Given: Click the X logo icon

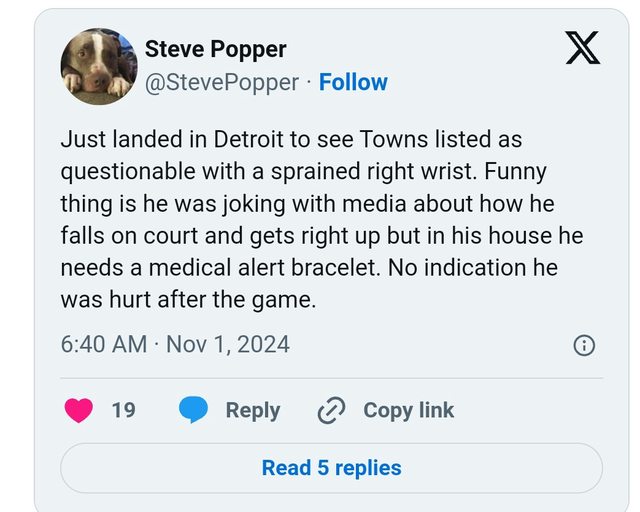Looking at the screenshot, I should pos(583,47).
